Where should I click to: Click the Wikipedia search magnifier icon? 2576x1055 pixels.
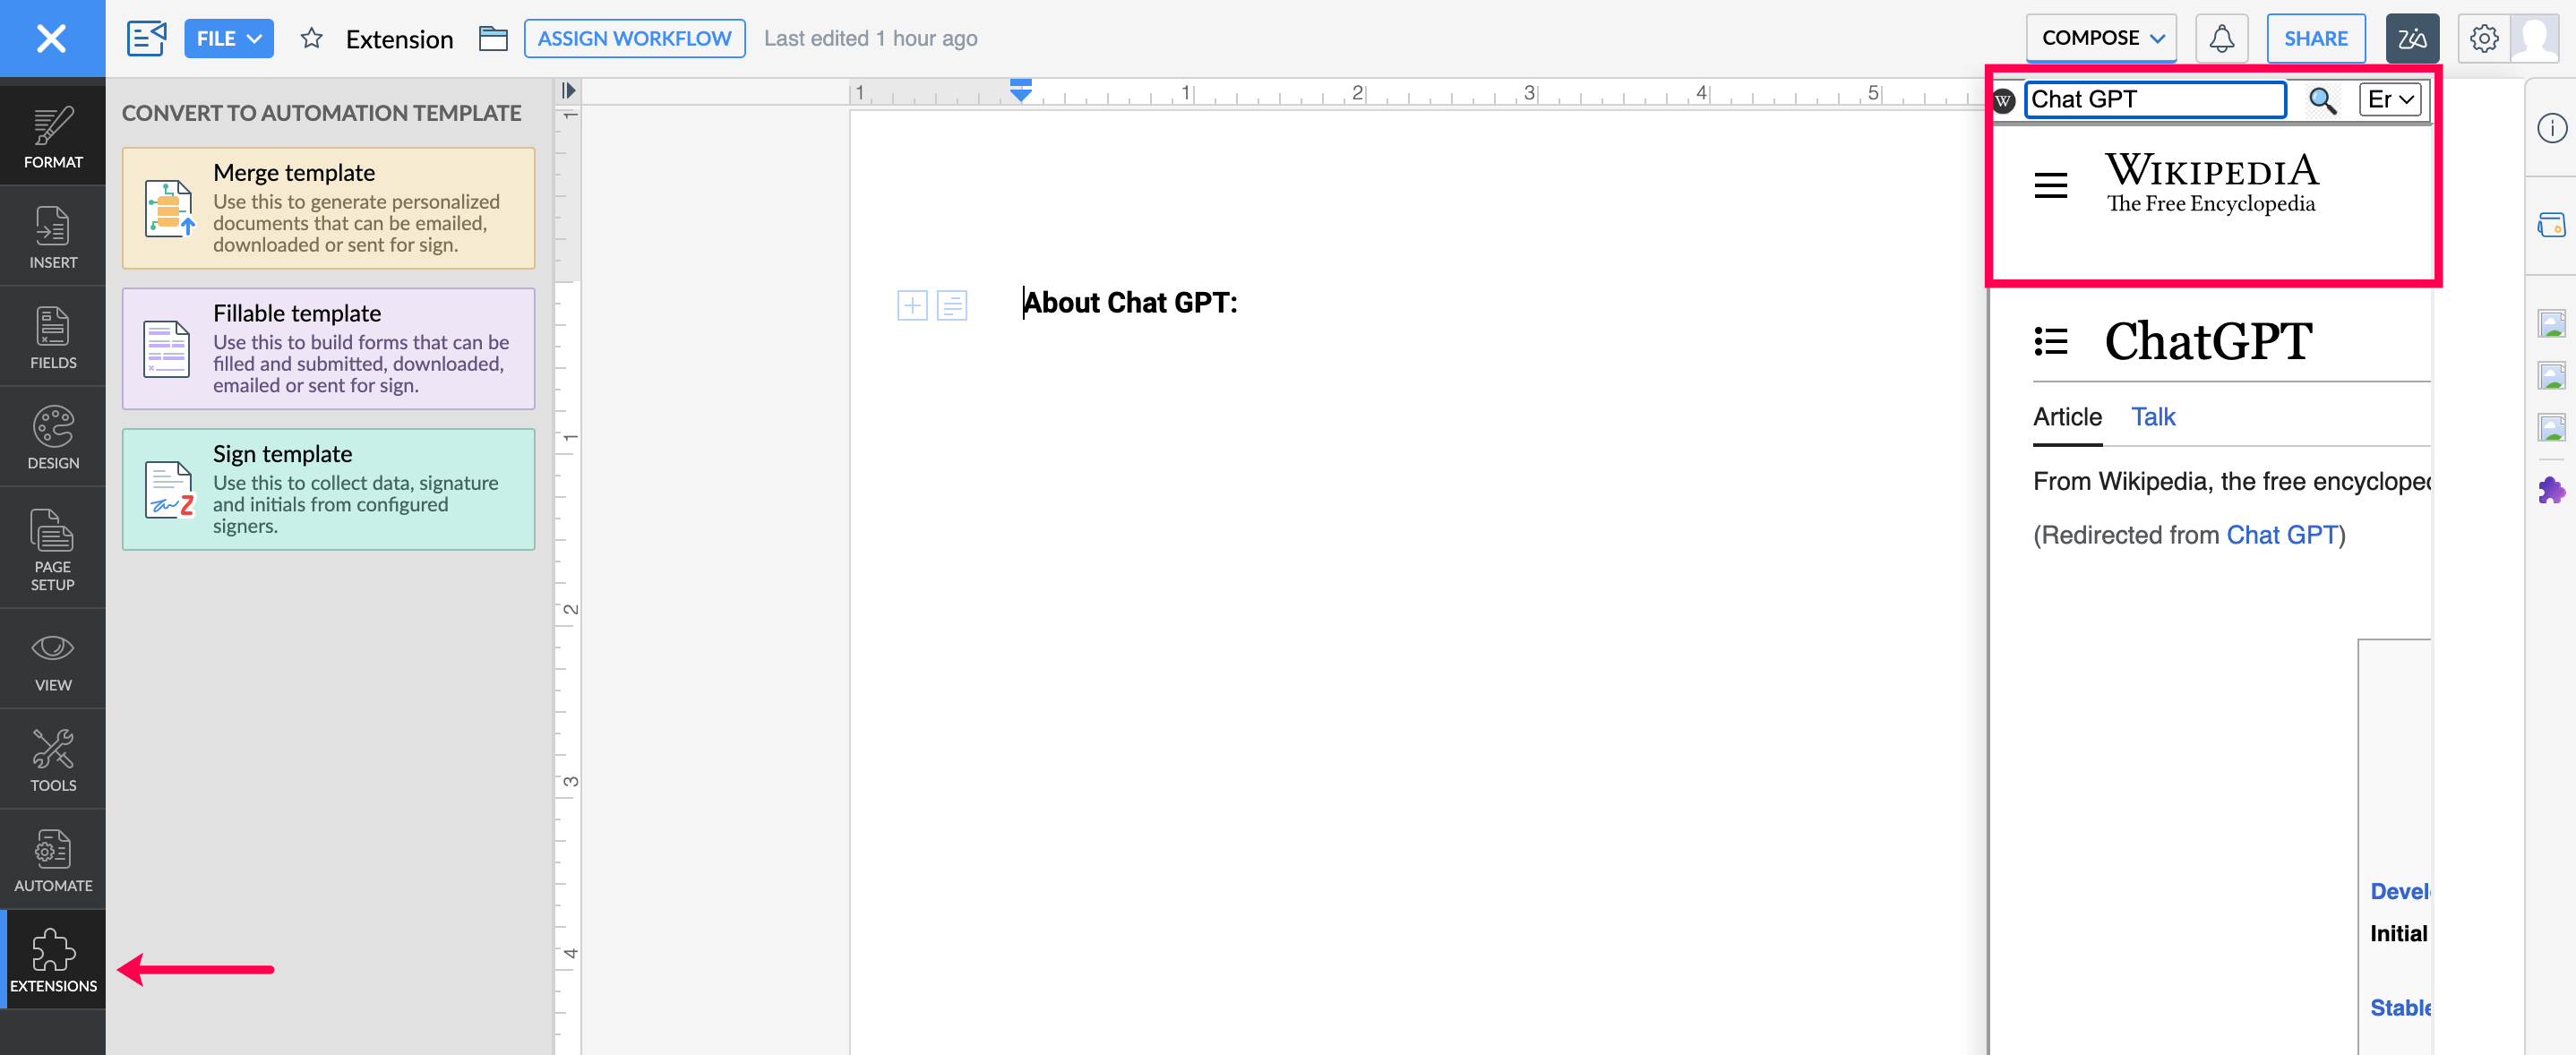click(2321, 99)
